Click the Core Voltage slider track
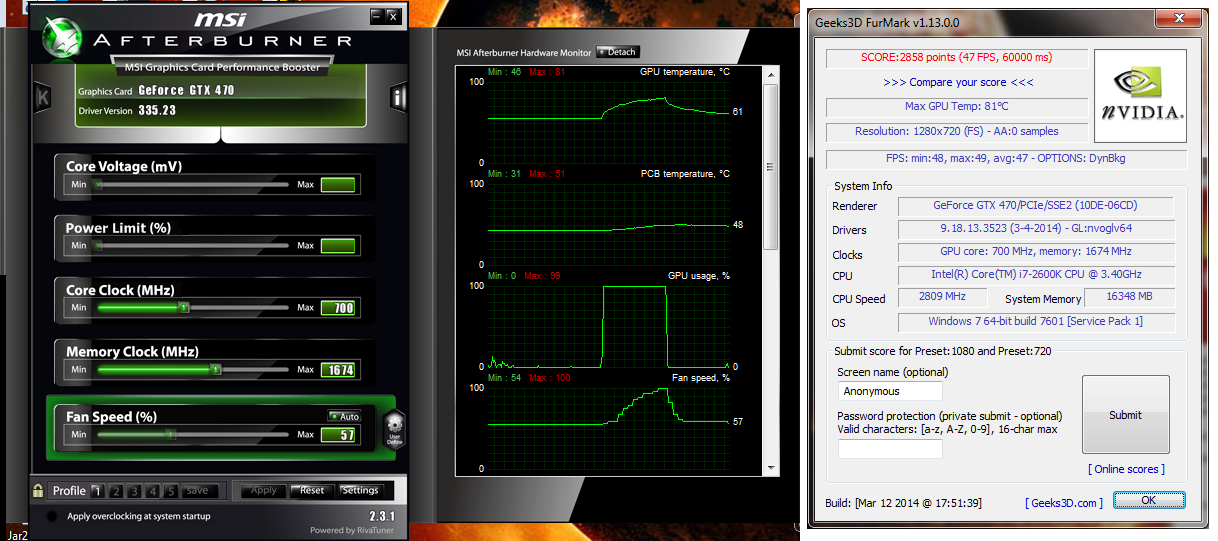 191,185
